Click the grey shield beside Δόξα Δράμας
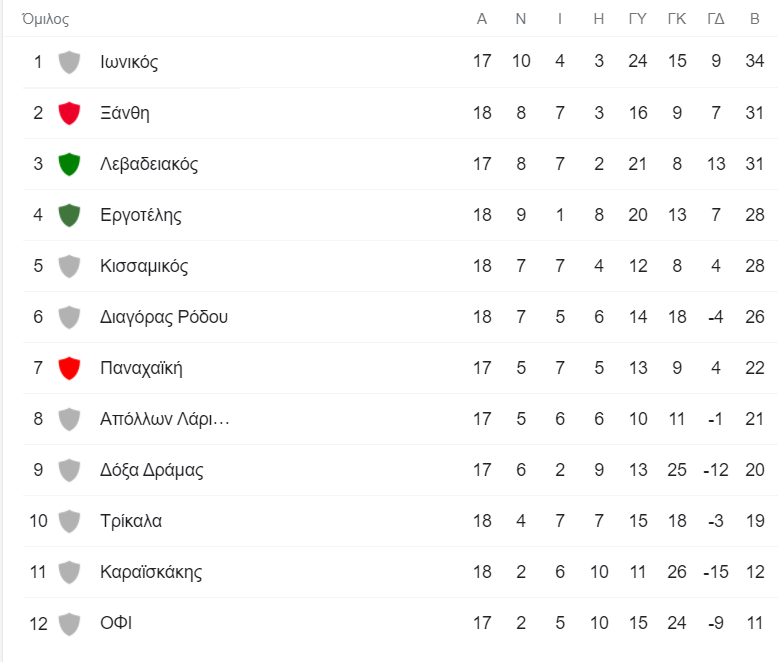The height and width of the screenshot is (662, 778). click(69, 470)
